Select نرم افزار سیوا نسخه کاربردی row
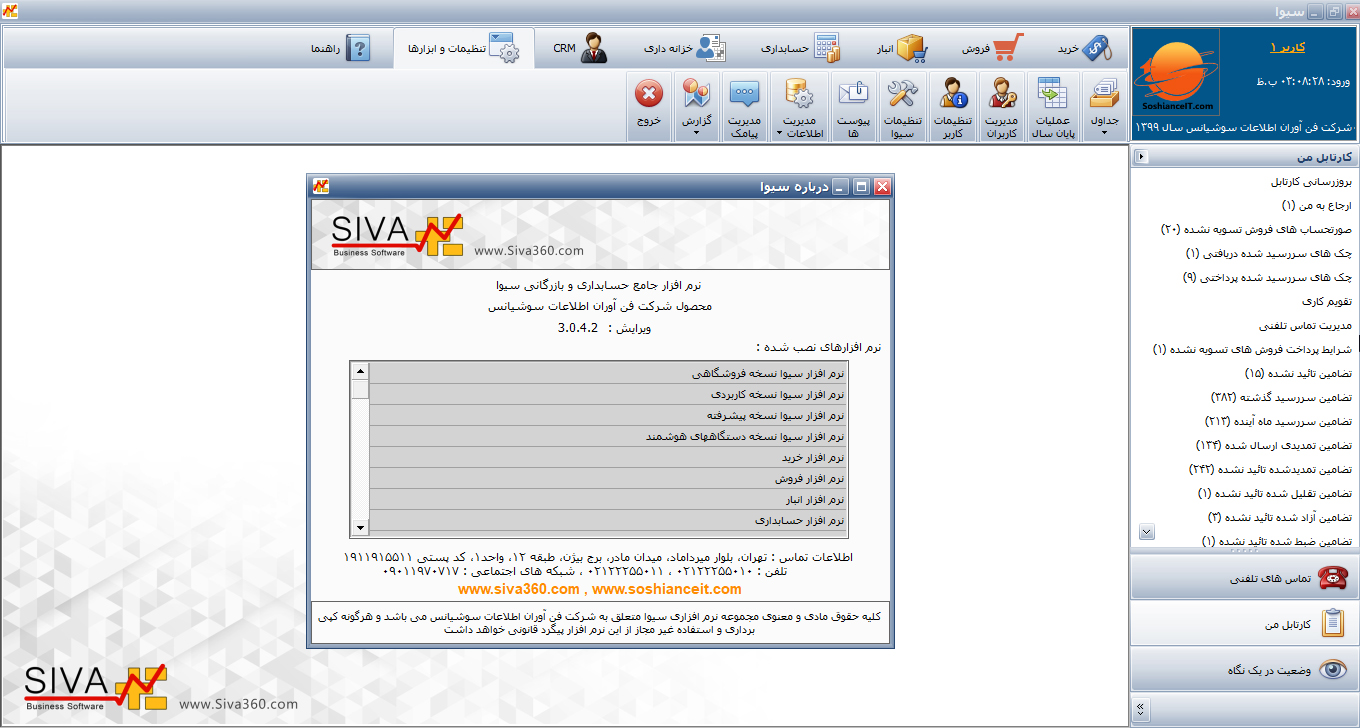The image size is (1360, 728). coord(608,394)
